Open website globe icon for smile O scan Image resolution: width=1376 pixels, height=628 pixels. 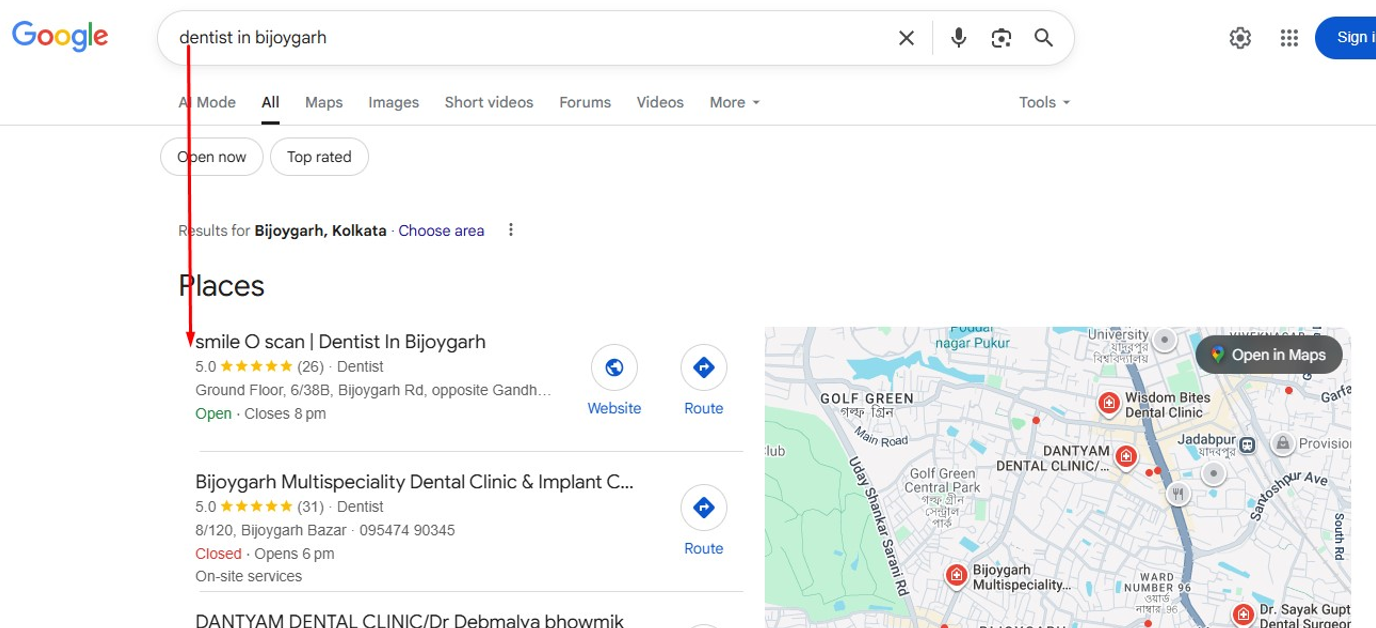tap(614, 368)
